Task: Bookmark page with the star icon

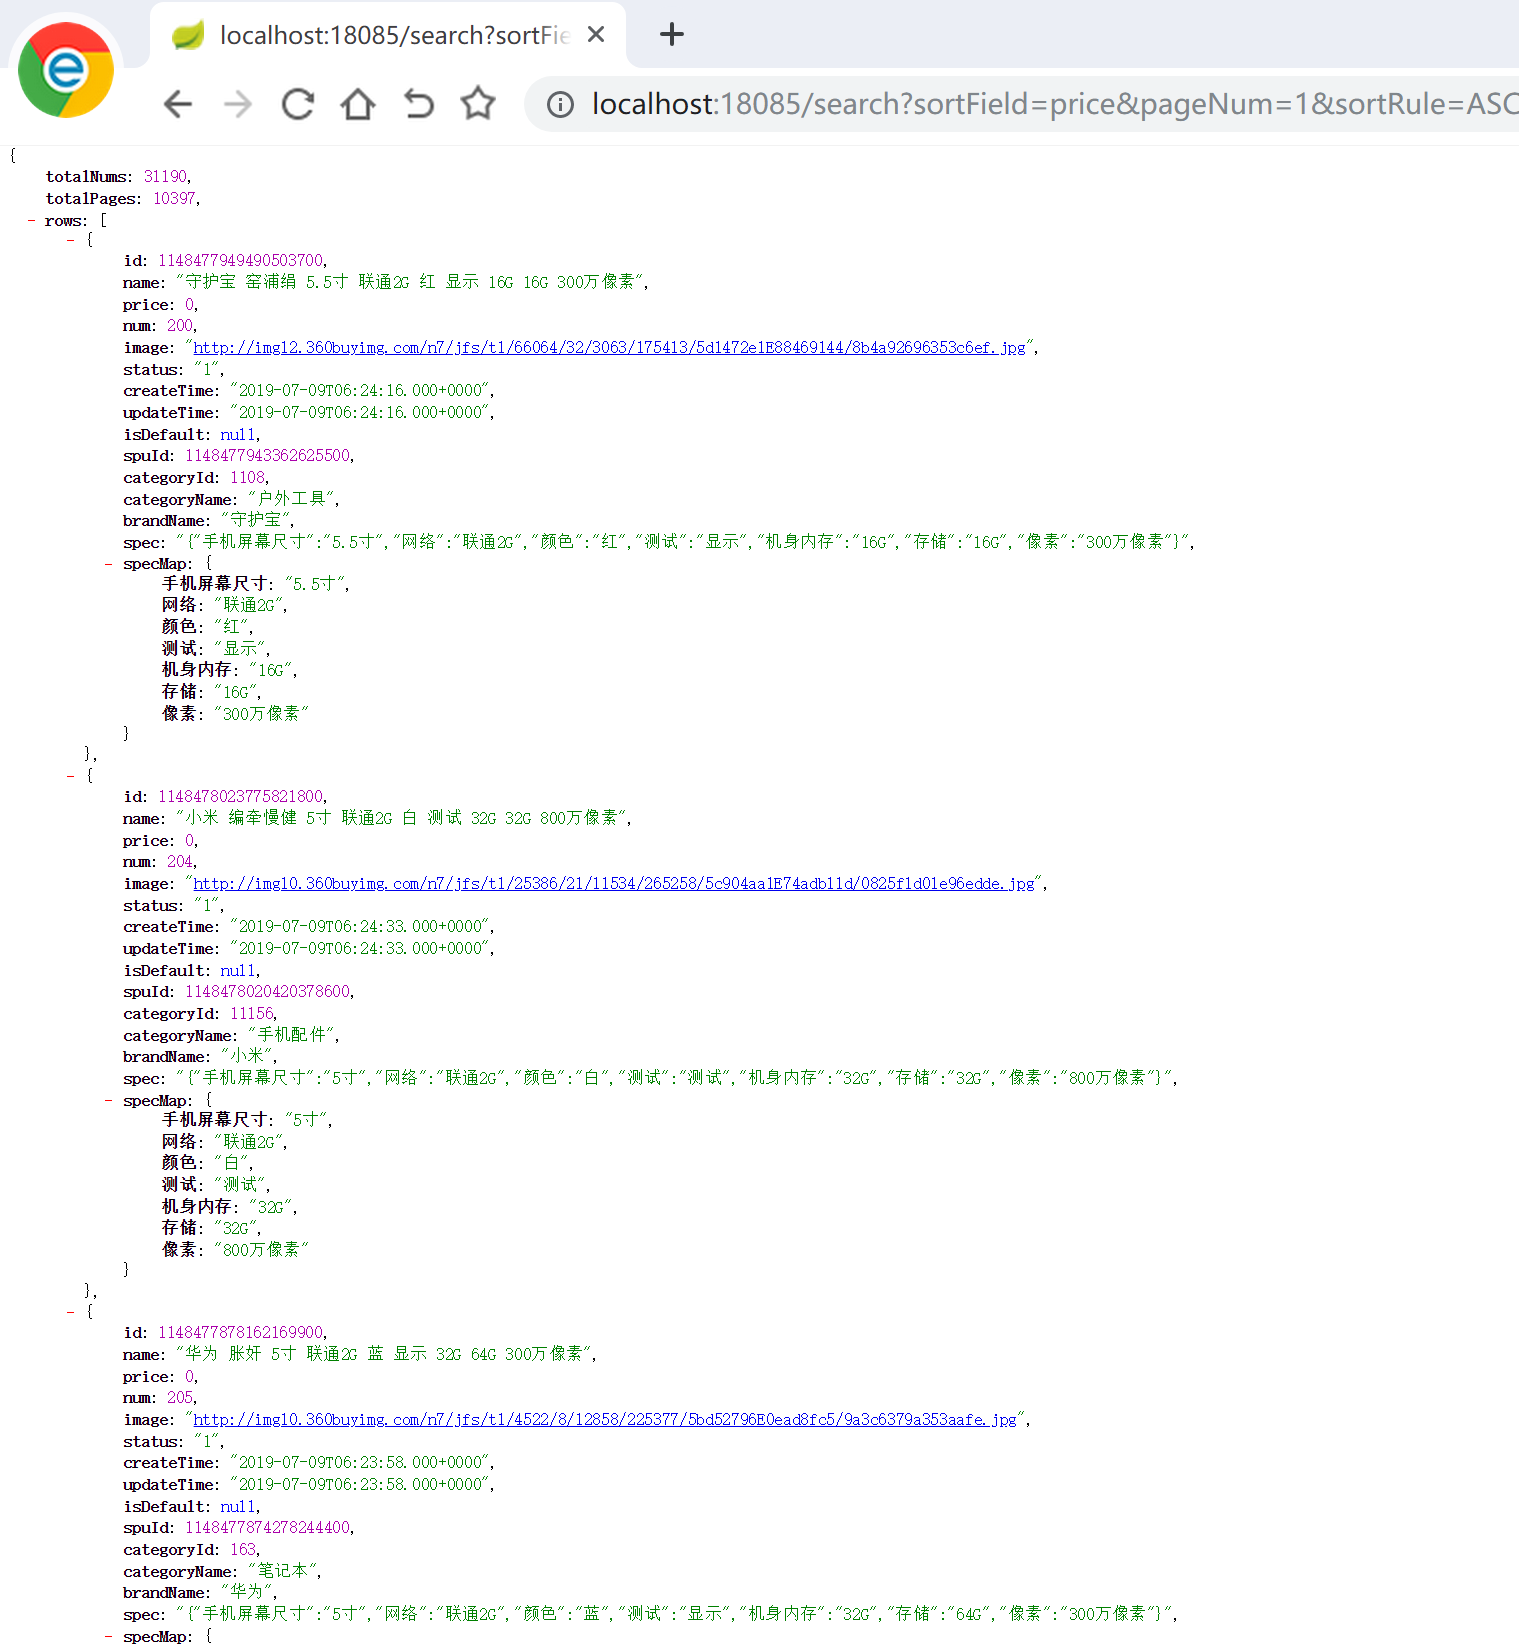Action: (x=478, y=103)
